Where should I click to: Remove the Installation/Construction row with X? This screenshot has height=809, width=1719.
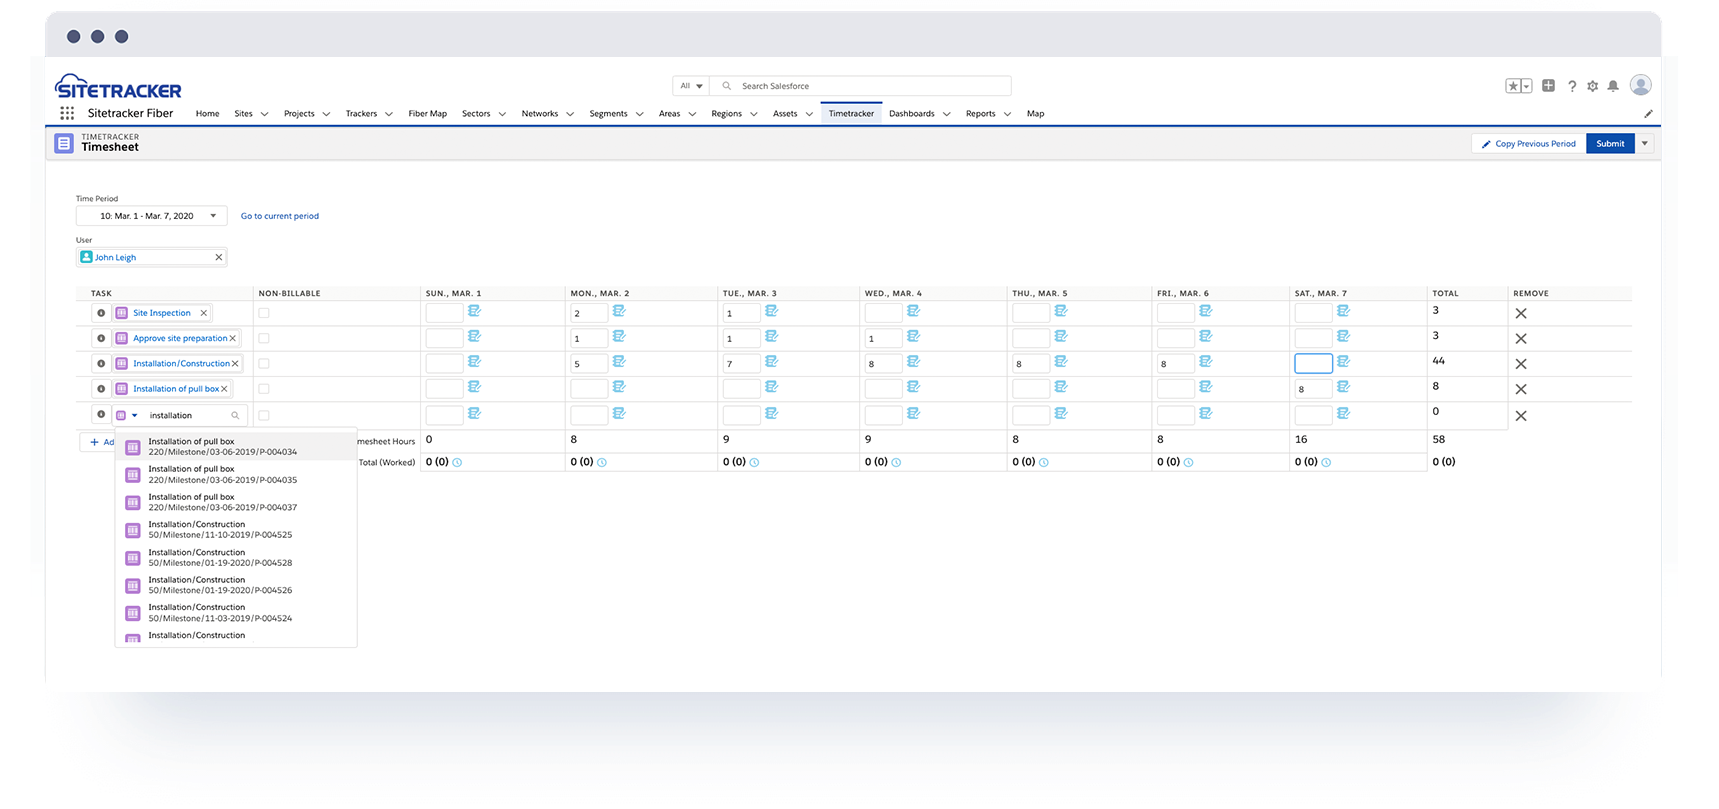tap(1521, 364)
